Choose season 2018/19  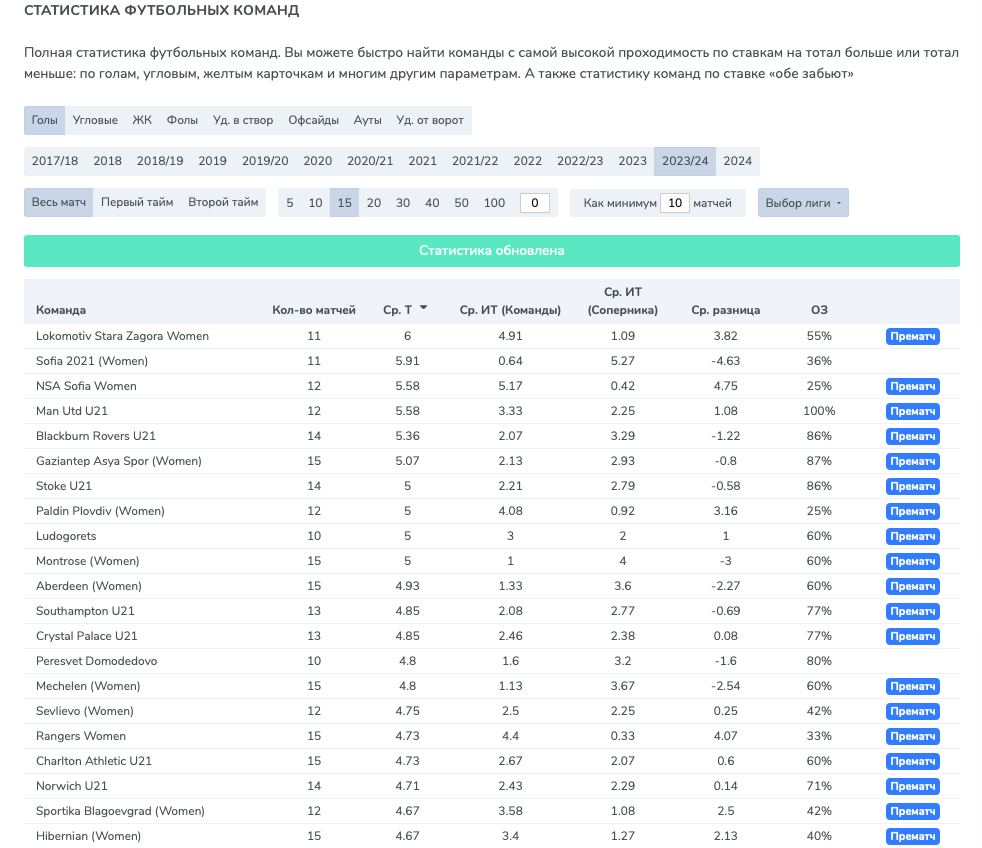pos(160,161)
